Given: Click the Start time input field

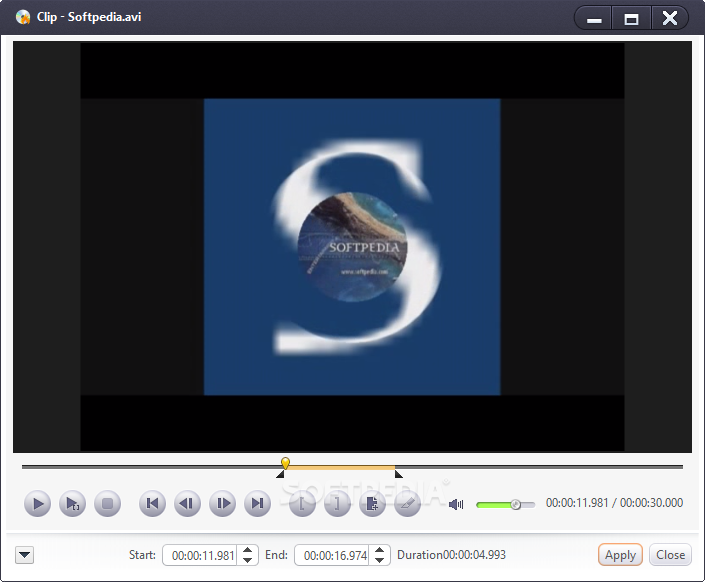Looking at the screenshot, I should click(x=202, y=555).
